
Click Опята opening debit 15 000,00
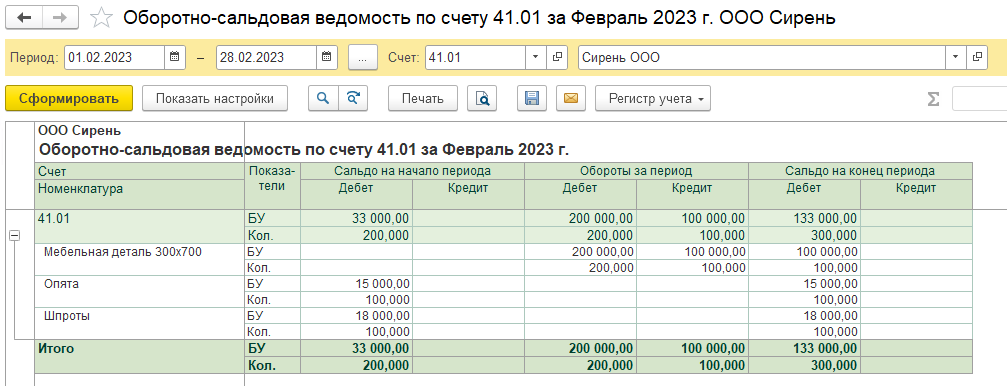coord(356,283)
